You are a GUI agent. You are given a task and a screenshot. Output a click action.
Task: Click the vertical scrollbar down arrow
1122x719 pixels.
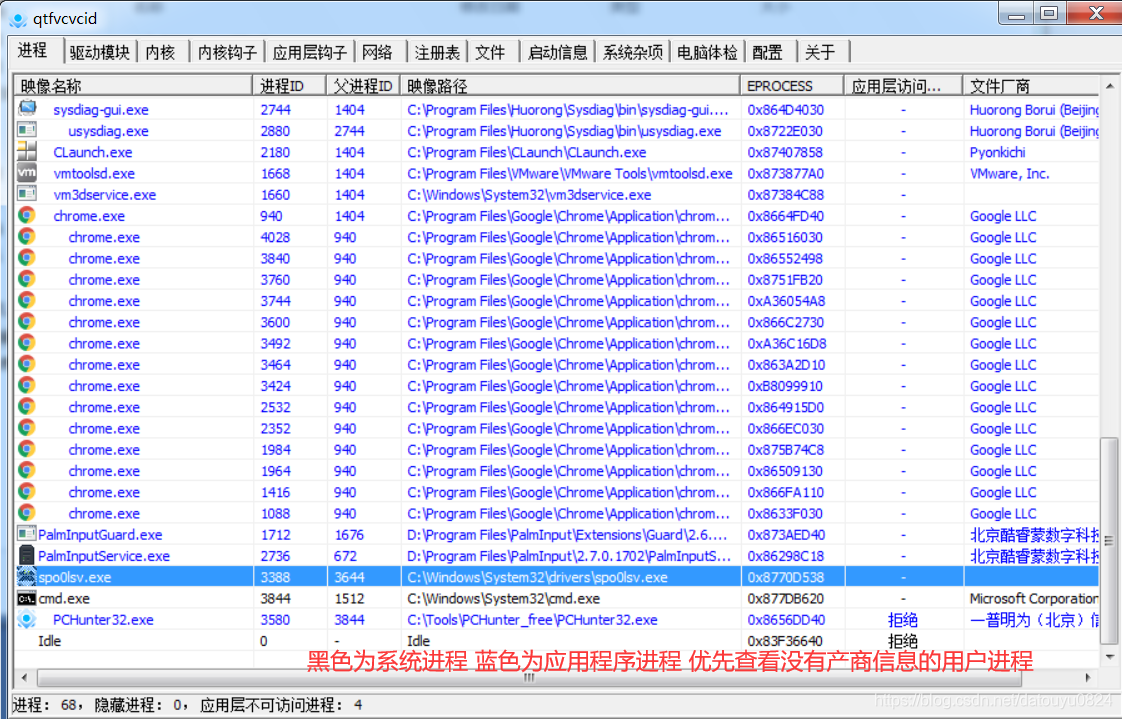(x=1109, y=657)
